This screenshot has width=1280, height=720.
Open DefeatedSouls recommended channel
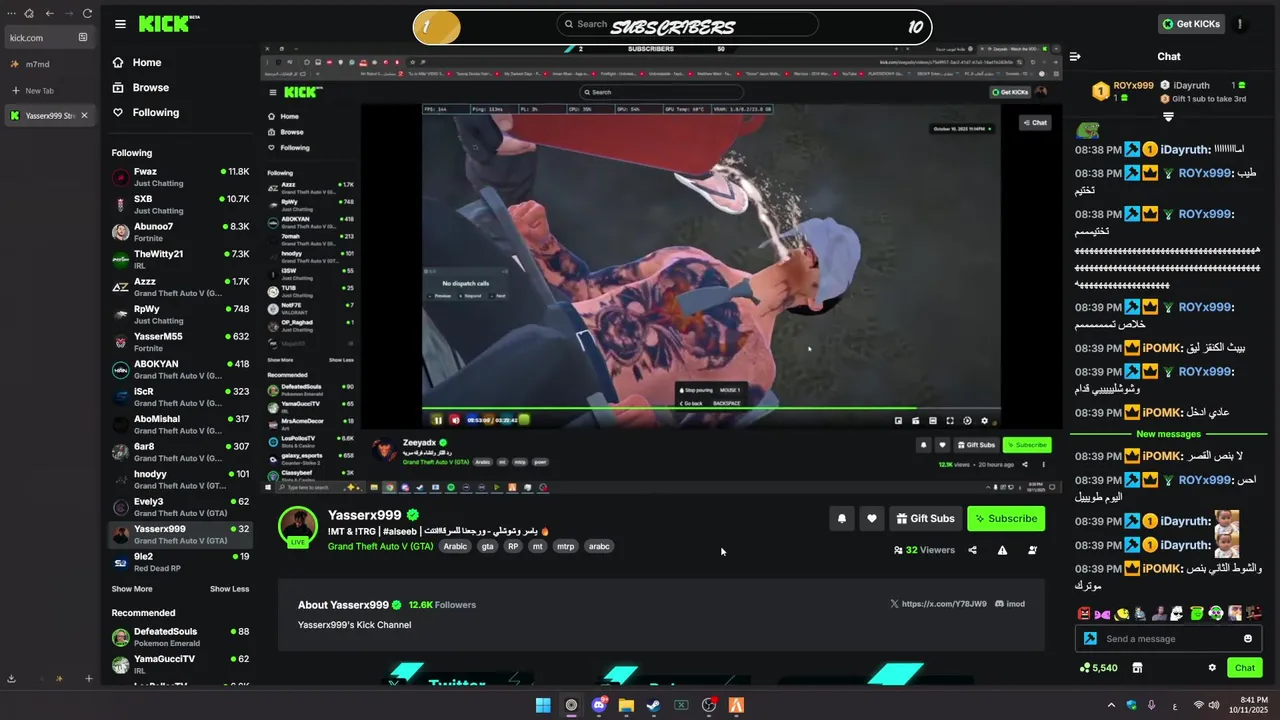click(x=180, y=637)
